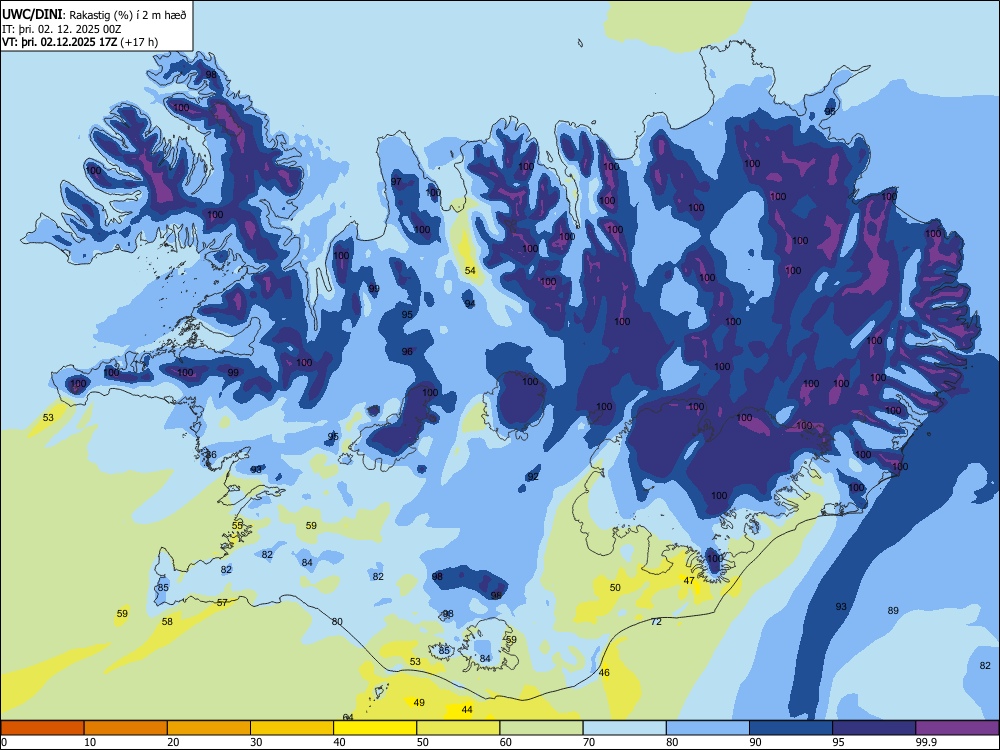Click the map value '92'
This screenshot has height=750, width=1000.
(533, 477)
